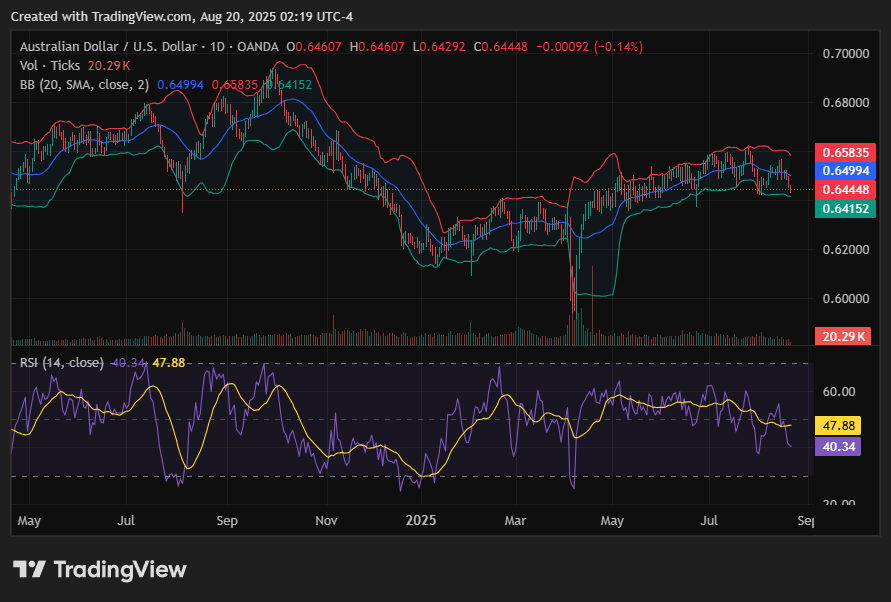Click the high price value H0.64607

point(377,47)
